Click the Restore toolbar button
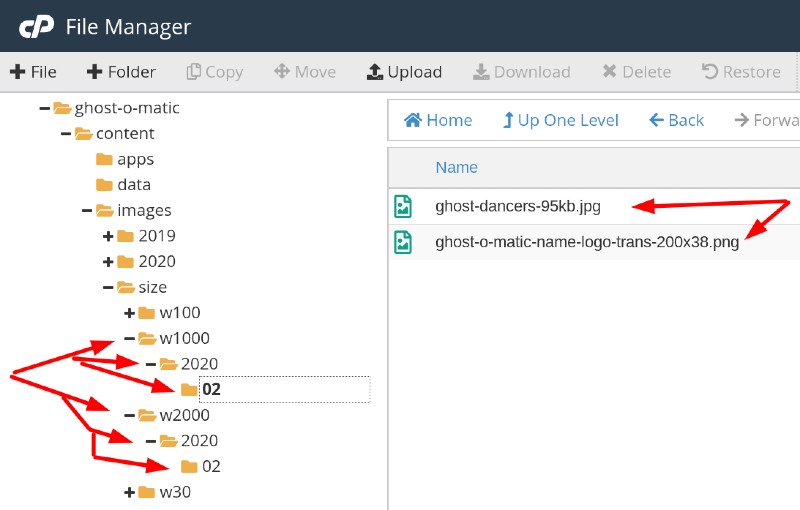The height and width of the screenshot is (510, 800). coord(741,72)
